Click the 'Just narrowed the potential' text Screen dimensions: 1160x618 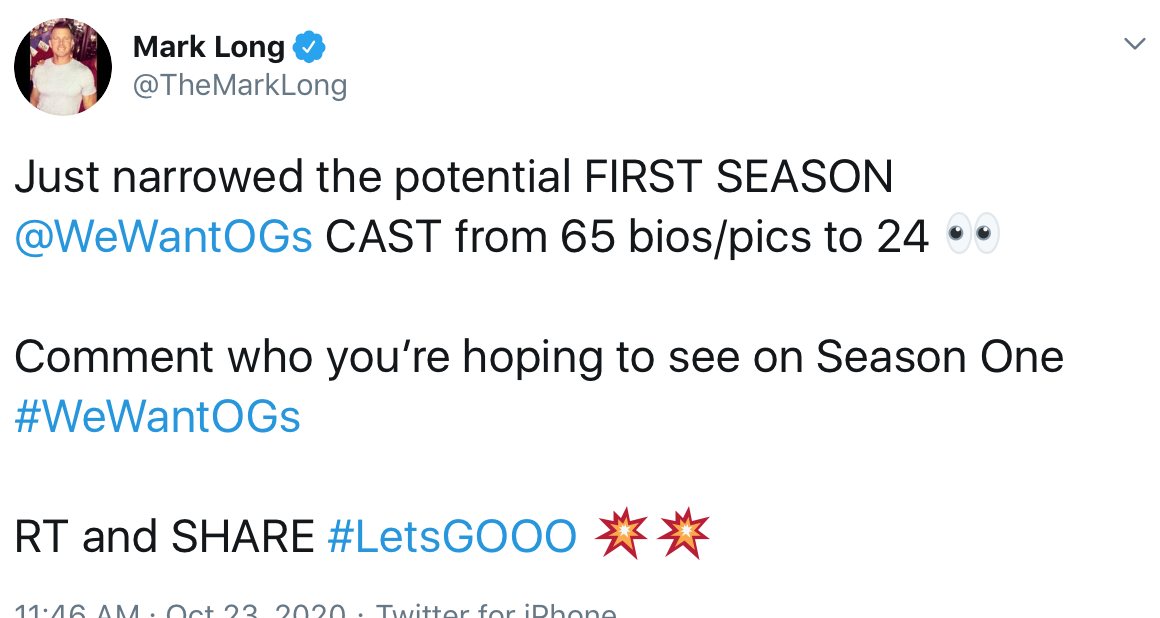tap(293, 178)
